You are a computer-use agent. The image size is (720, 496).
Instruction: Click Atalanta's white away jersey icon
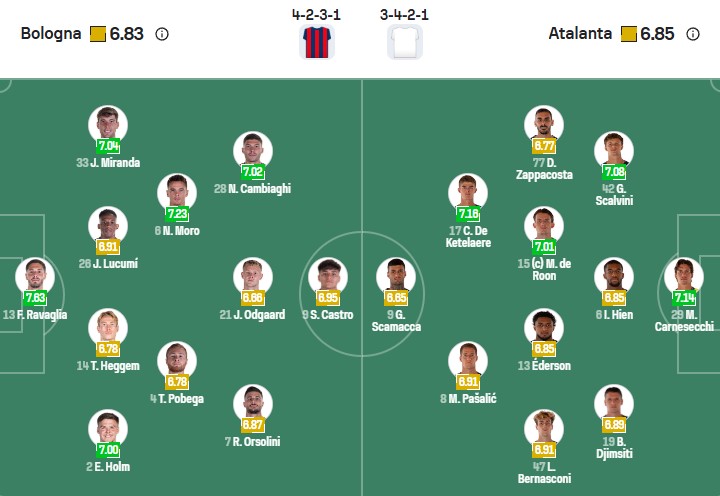405,42
